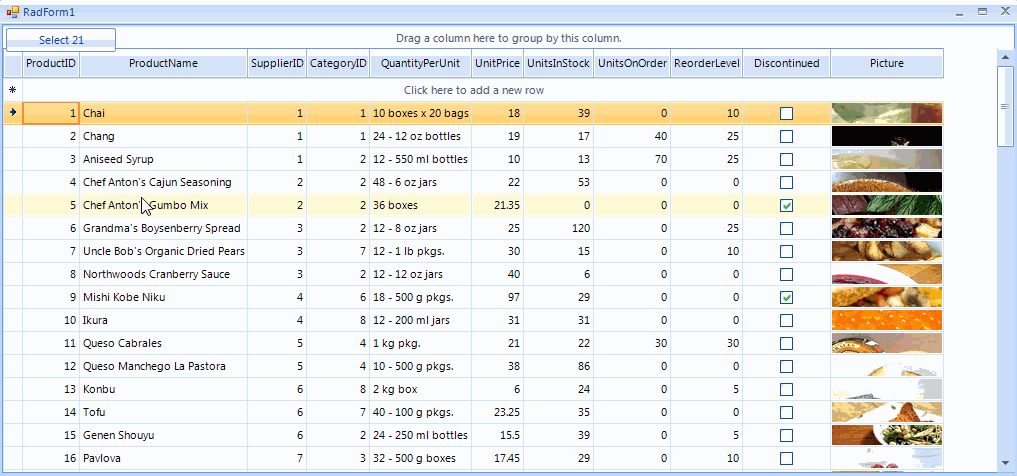Select the Ikura picture thumbnail

pyautogui.click(x=886, y=320)
